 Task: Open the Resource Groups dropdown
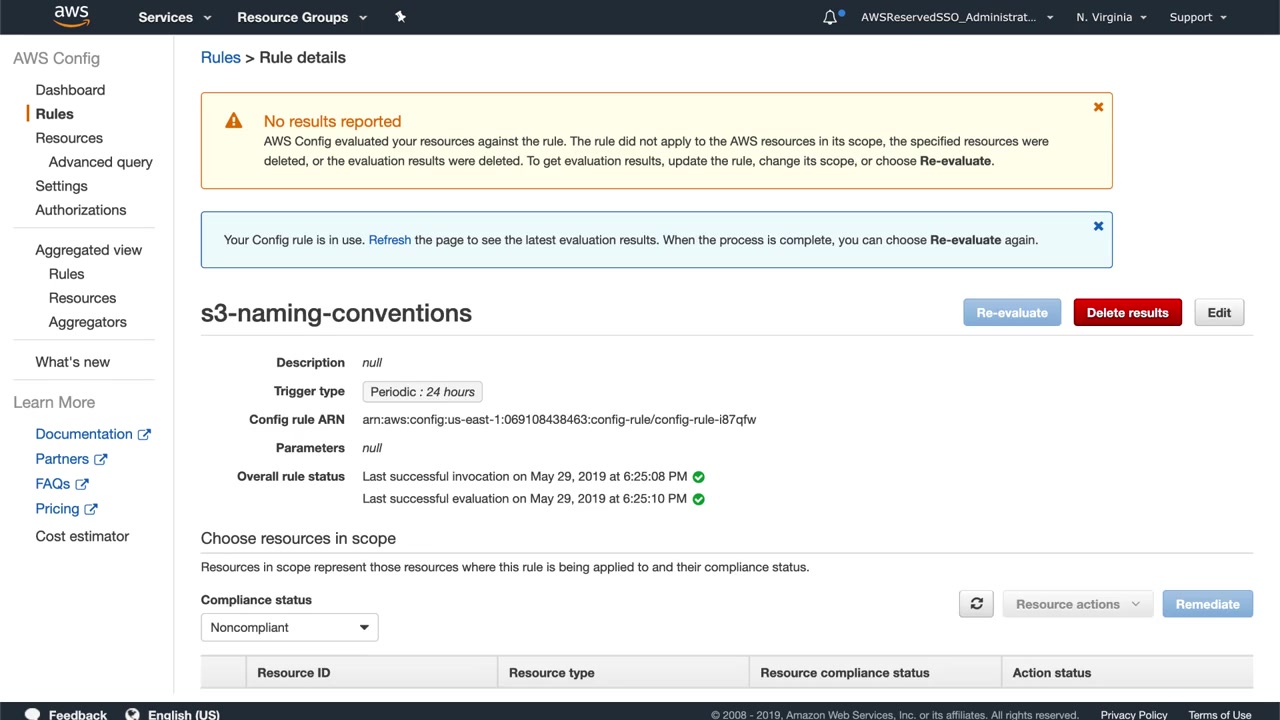(x=302, y=17)
